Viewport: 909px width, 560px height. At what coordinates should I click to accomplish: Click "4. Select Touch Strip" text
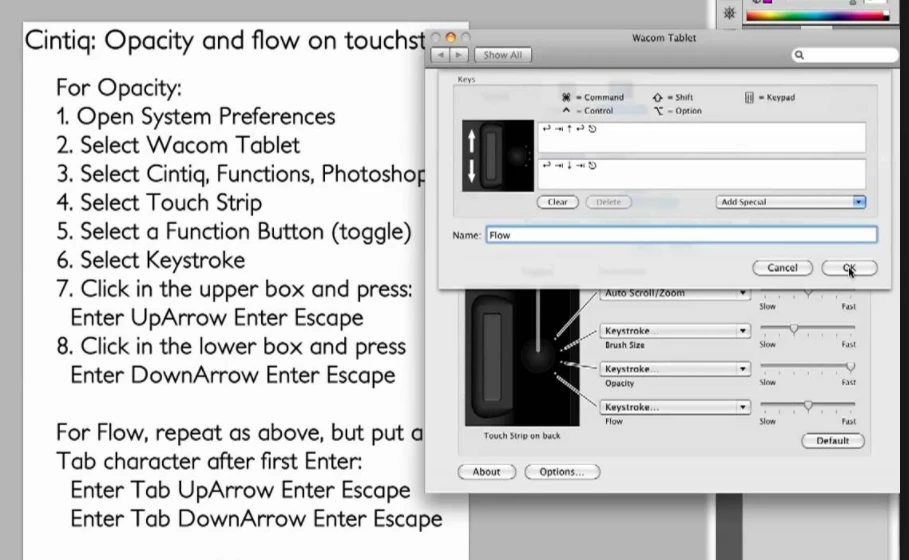[159, 202]
